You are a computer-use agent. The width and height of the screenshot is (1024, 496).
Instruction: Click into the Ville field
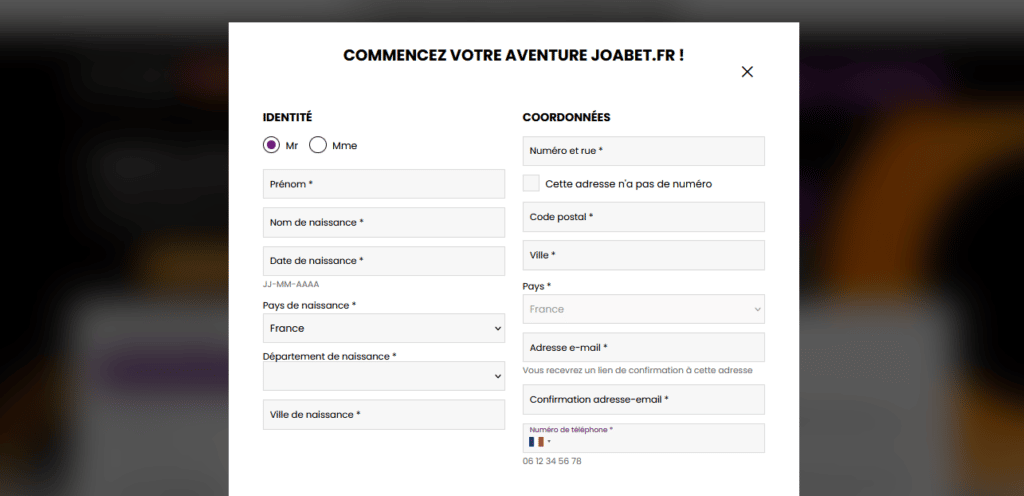[643, 255]
